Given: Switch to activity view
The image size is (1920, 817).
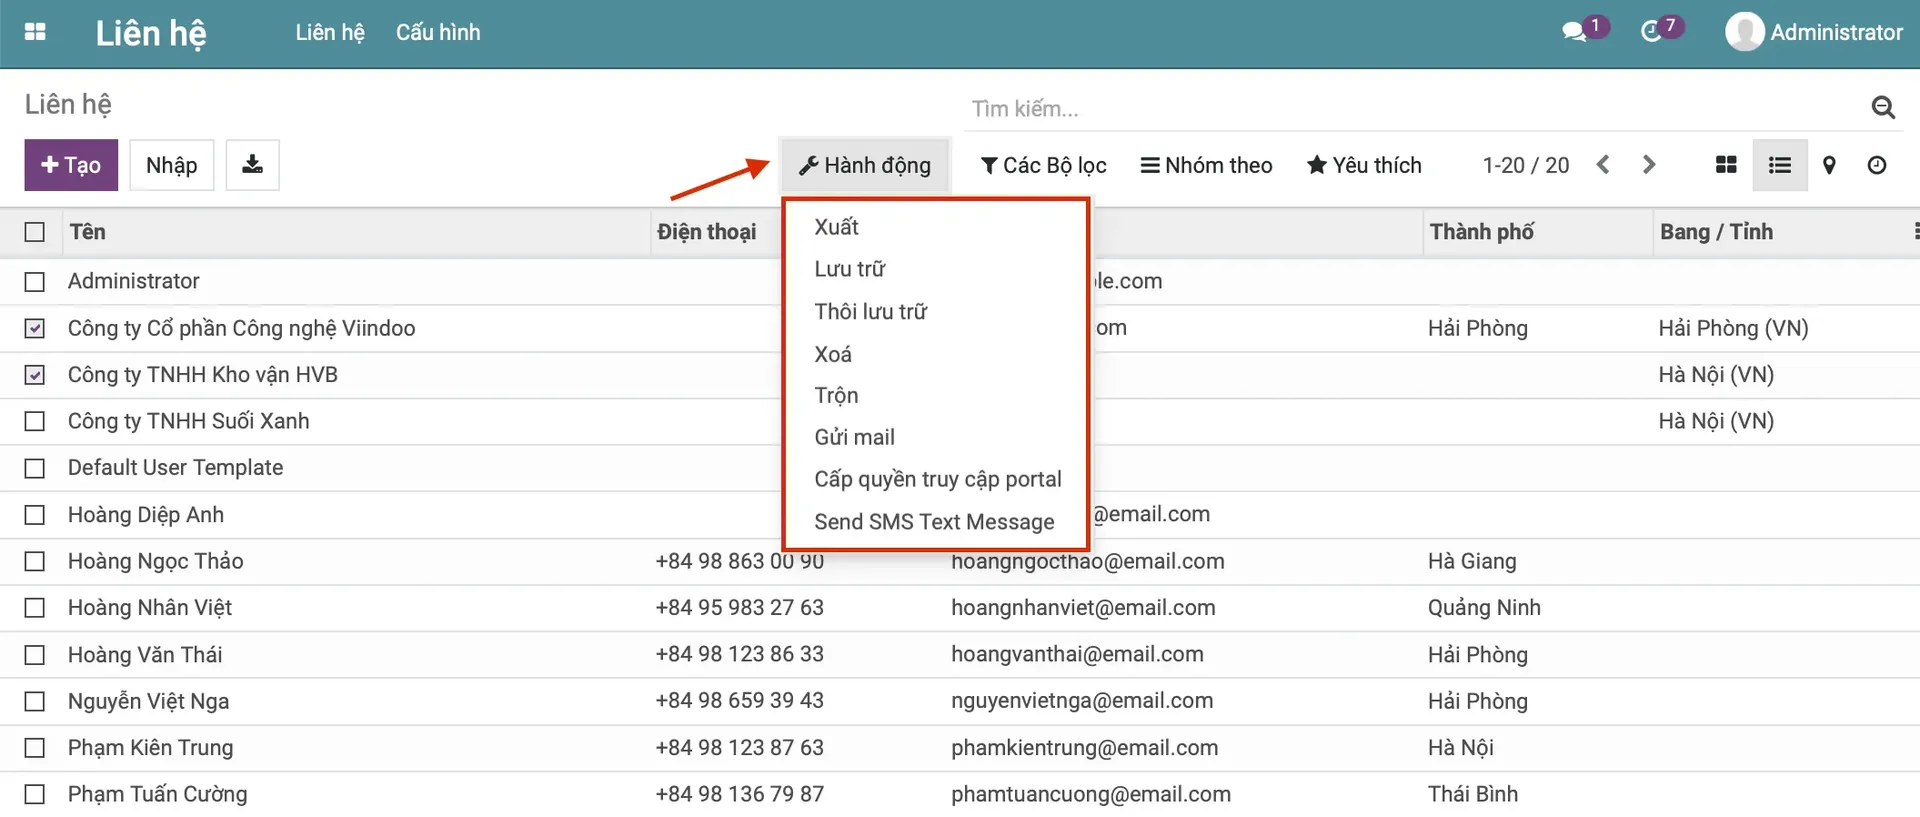Looking at the screenshot, I should click(1877, 165).
